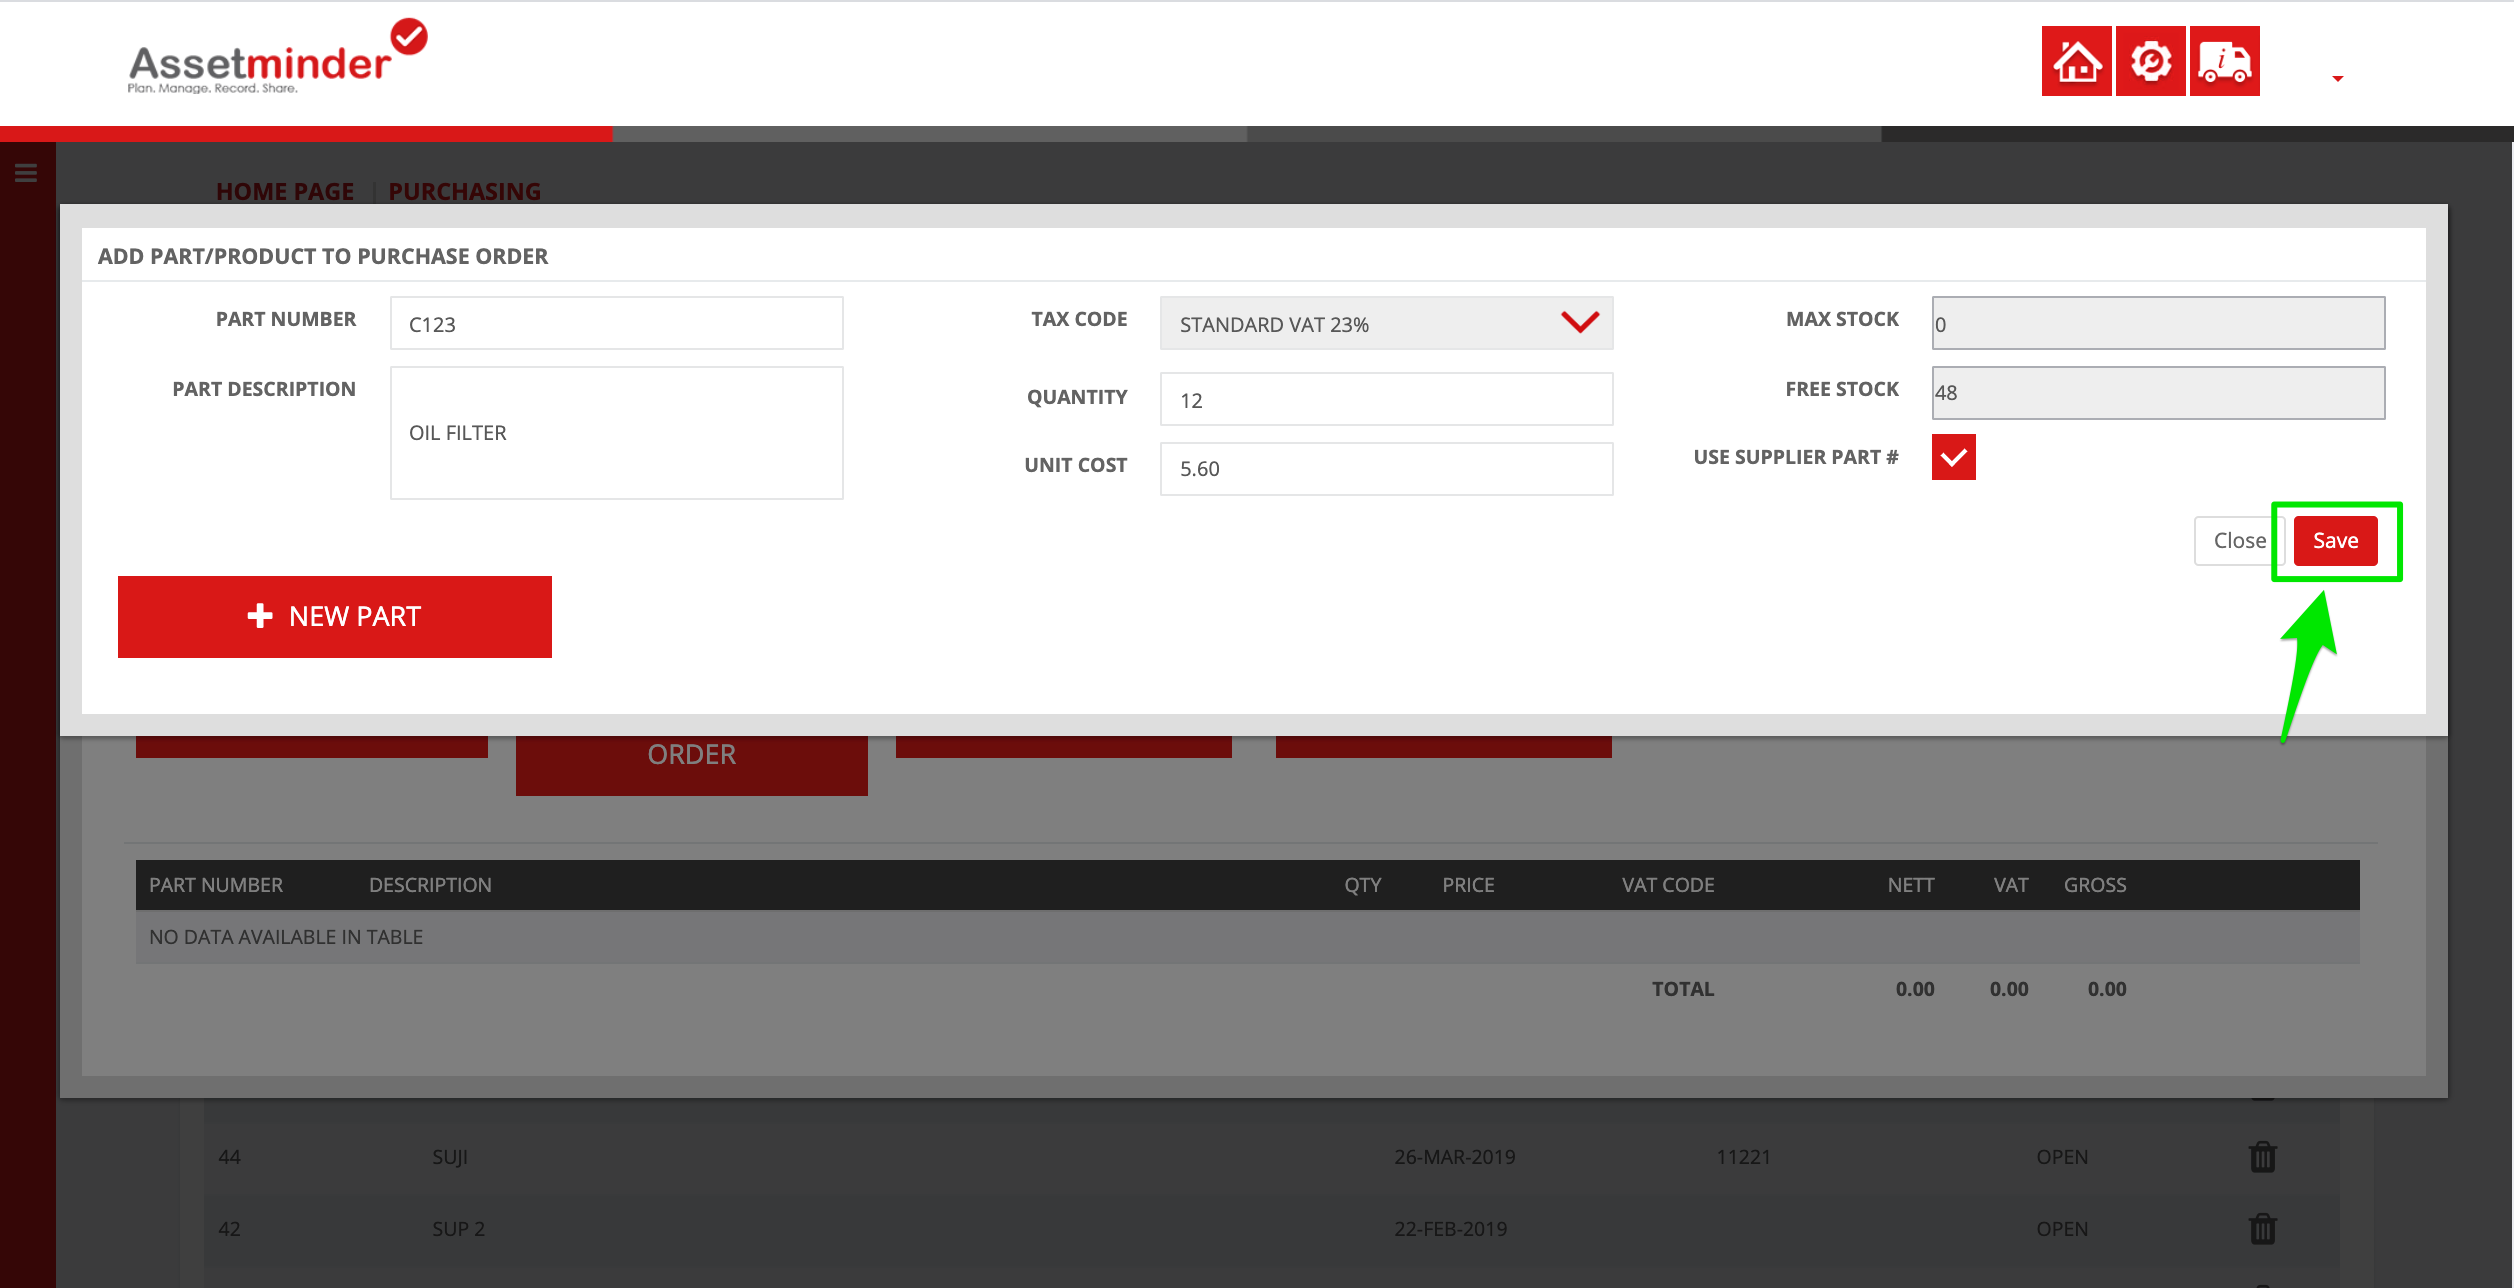Sort by PART NUMBER column header

point(216,885)
